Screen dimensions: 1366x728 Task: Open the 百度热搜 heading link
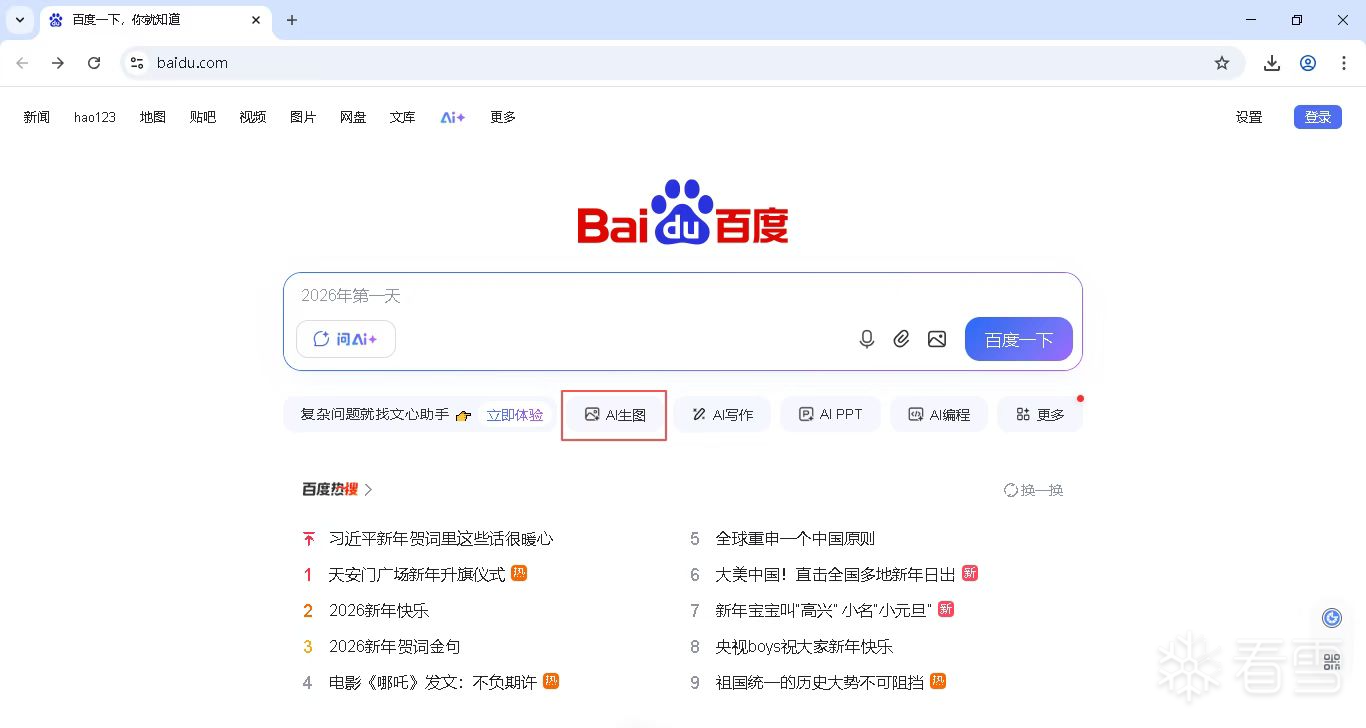(337, 490)
